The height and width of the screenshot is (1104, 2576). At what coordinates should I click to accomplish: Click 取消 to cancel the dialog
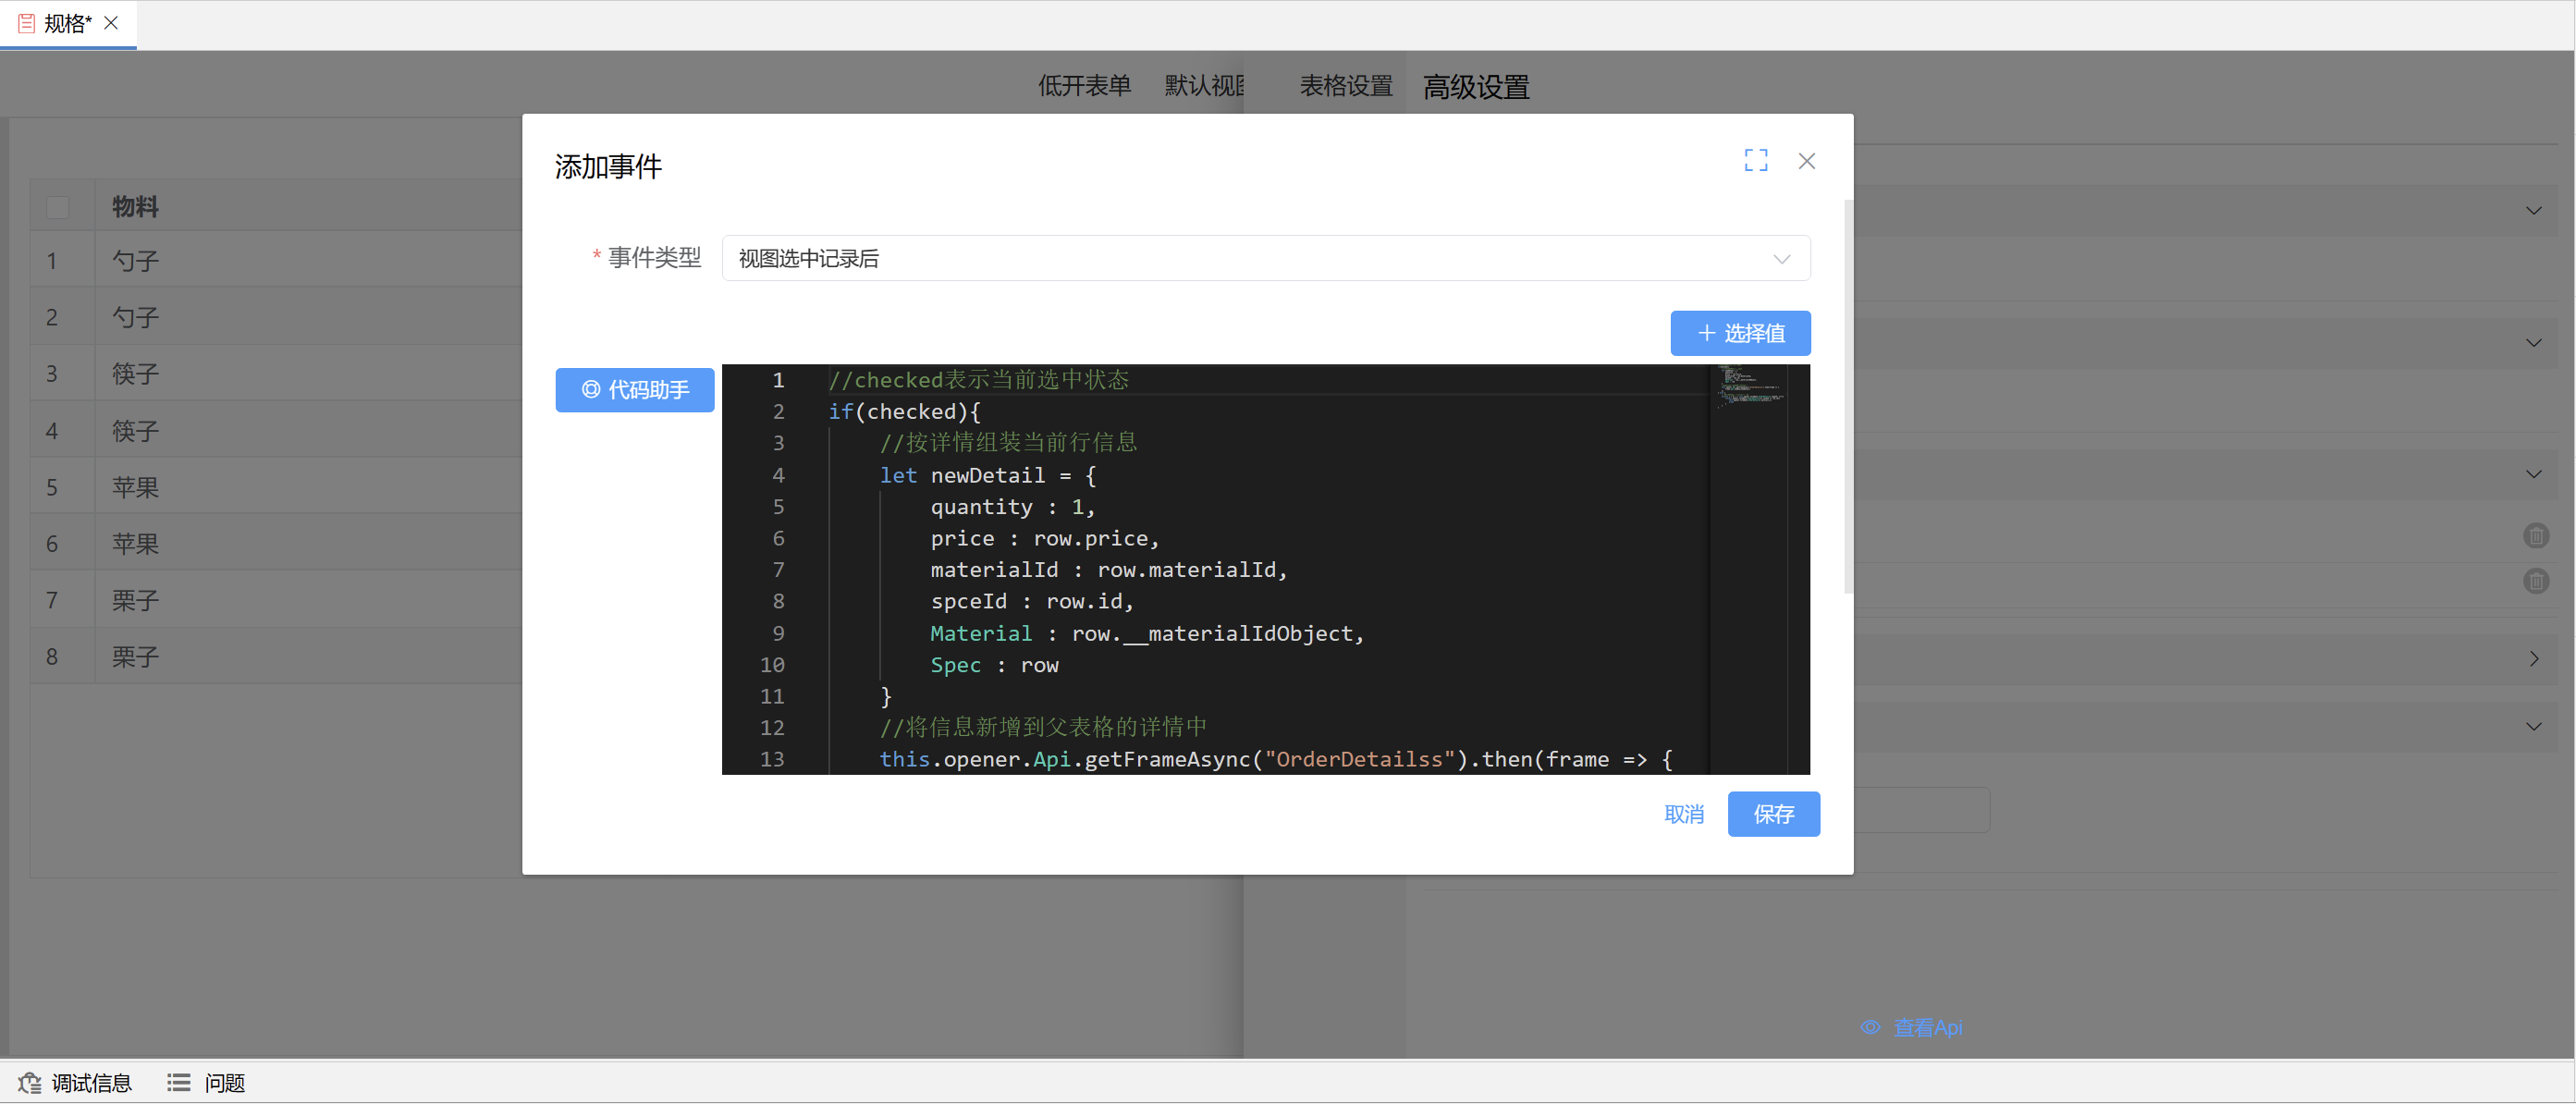coord(1683,814)
